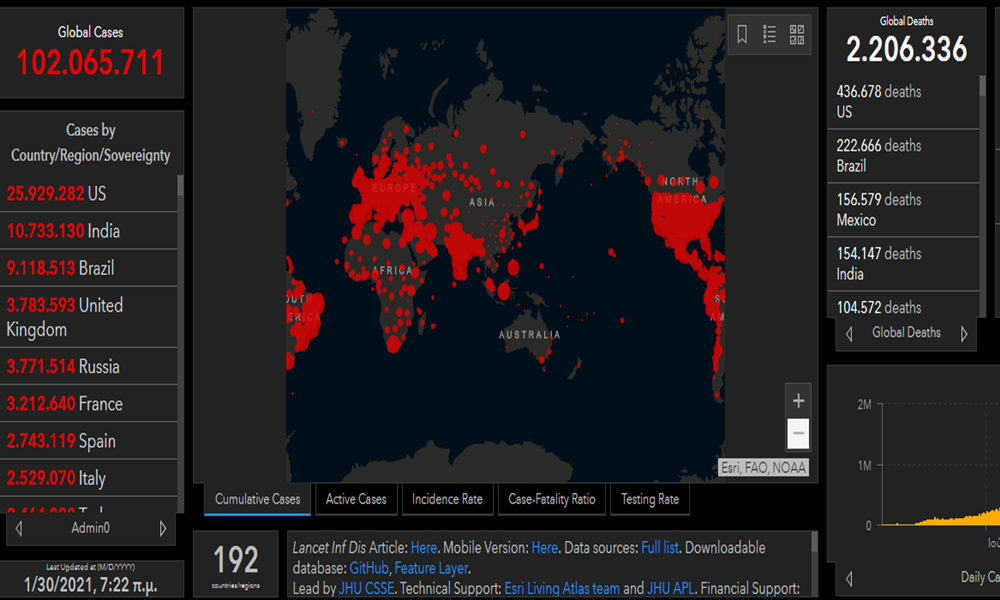This screenshot has width=1000, height=600.
Task: Go to previous panel from Global Deaths
Action: coord(850,334)
